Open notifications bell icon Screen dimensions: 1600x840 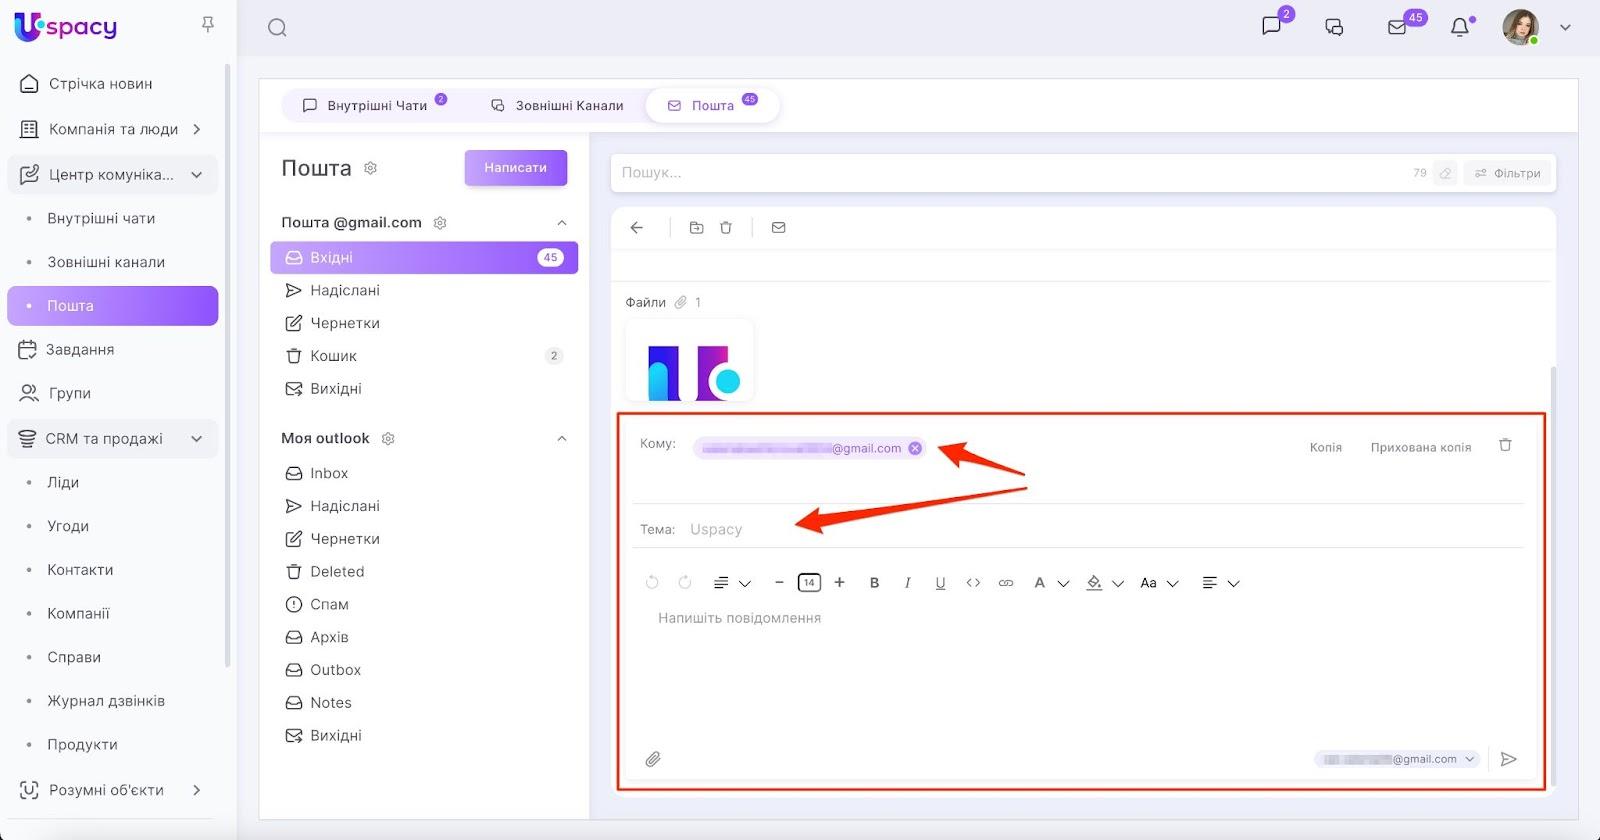pyautogui.click(x=1460, y=27)
